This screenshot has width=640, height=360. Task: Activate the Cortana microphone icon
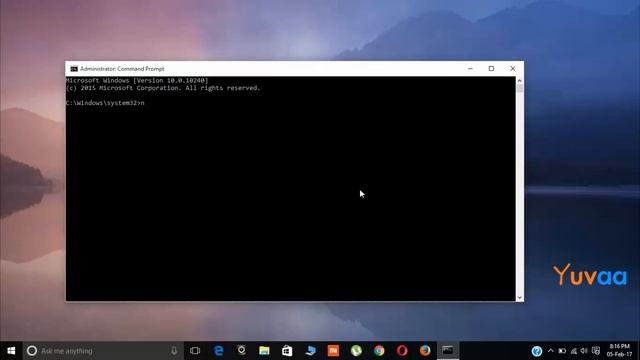(x=174, y=351)
